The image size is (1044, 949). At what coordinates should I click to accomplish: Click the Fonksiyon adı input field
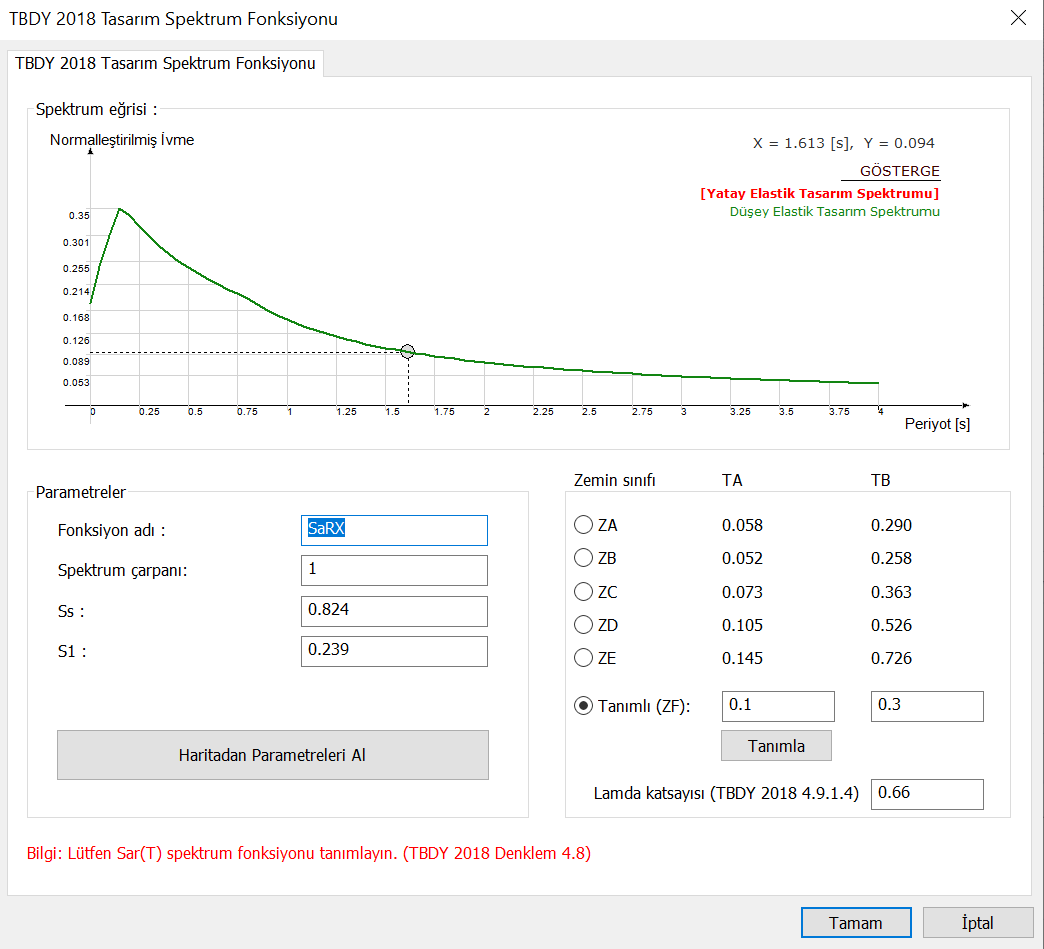(394, 530)
